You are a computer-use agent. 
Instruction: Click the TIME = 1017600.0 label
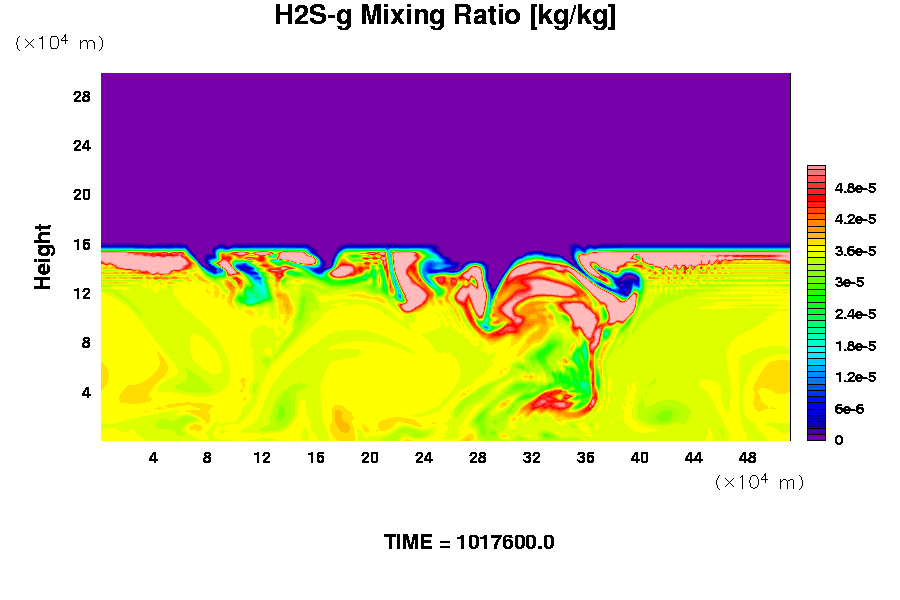tap(469, 543)
